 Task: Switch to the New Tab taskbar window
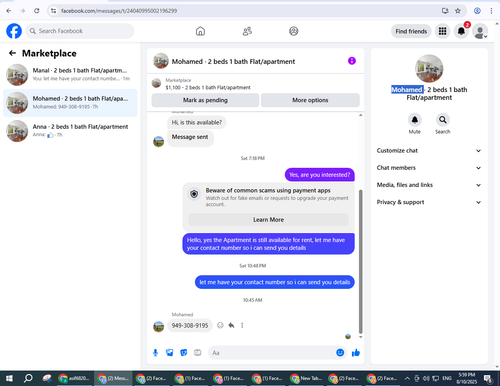[307, 378]
